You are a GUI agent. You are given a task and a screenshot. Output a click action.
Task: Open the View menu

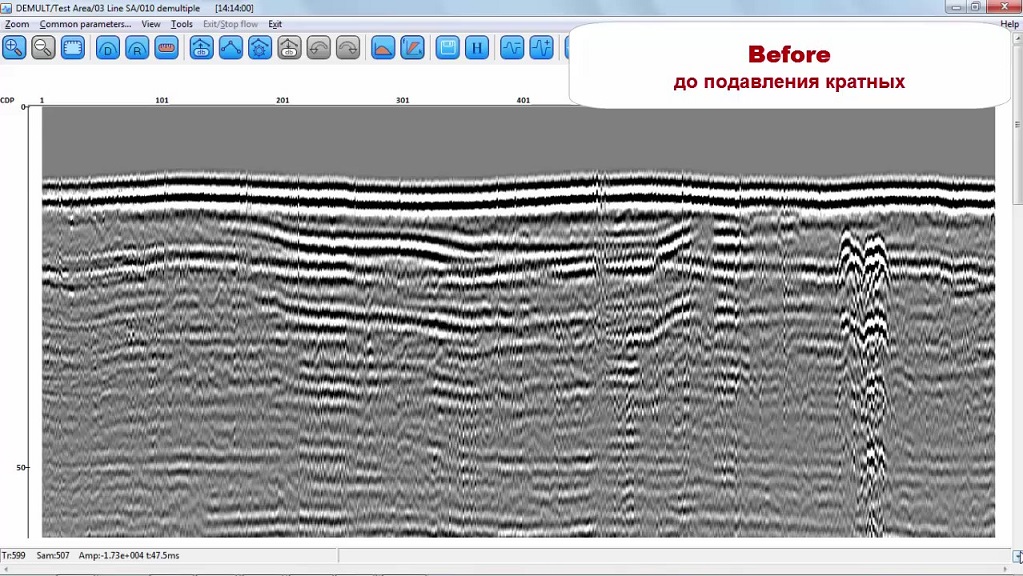pos(151,24)
